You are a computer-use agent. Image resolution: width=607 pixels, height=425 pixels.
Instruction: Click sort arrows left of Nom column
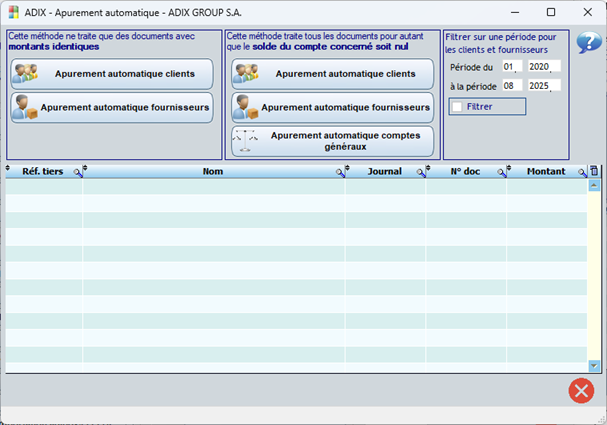pyautogui.click(x=85, y=168)
